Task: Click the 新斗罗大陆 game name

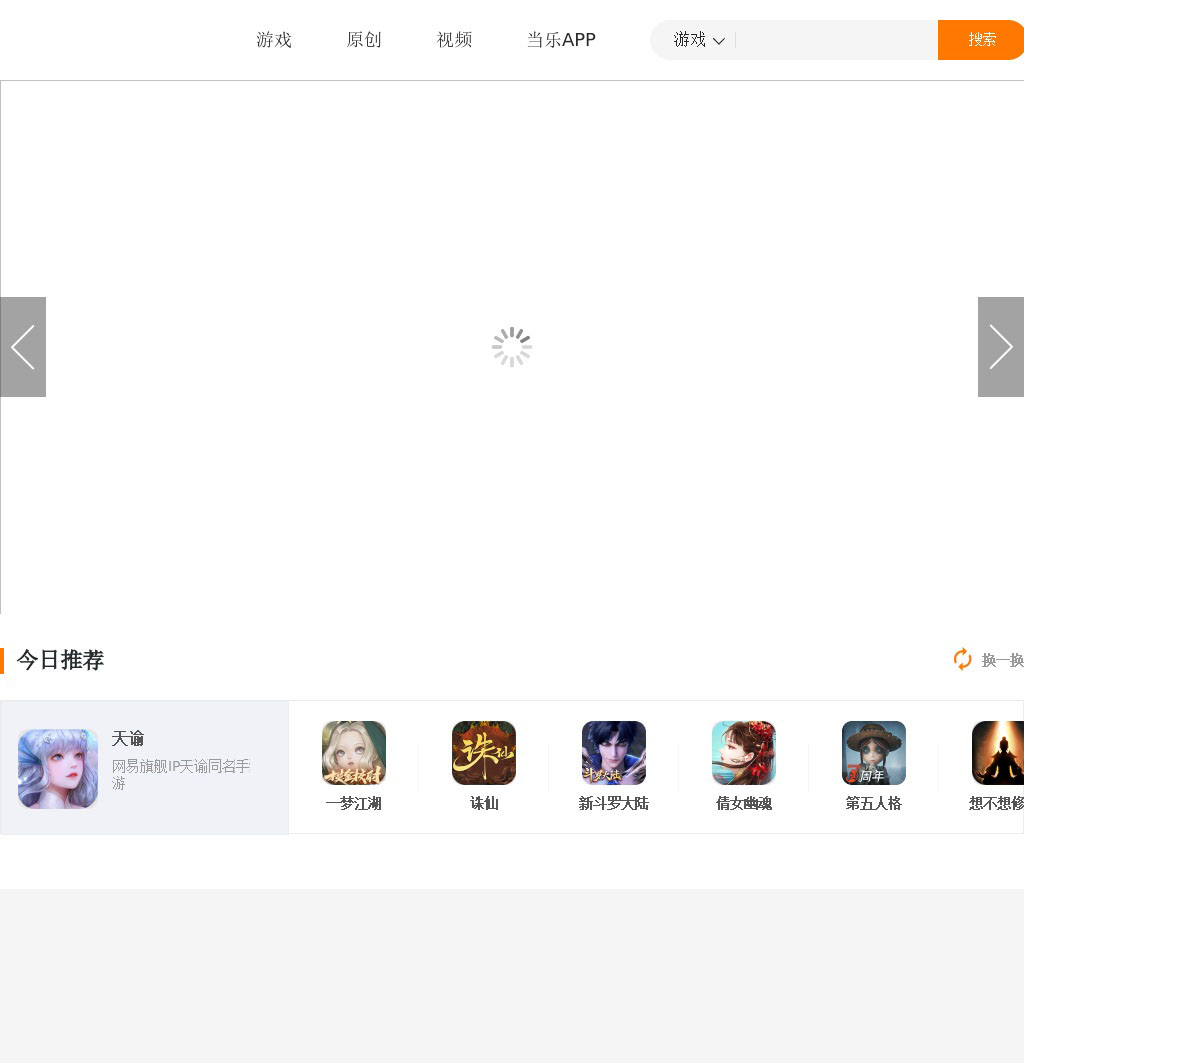Action: 614,803
